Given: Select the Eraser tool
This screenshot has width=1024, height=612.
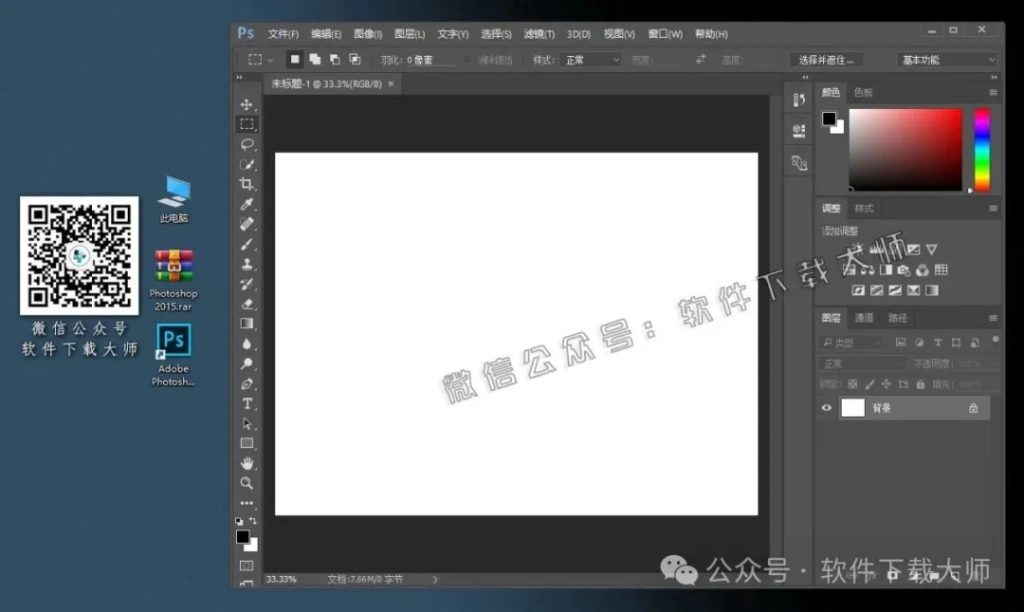Looking at the screenshot, I should pos(247,305).
